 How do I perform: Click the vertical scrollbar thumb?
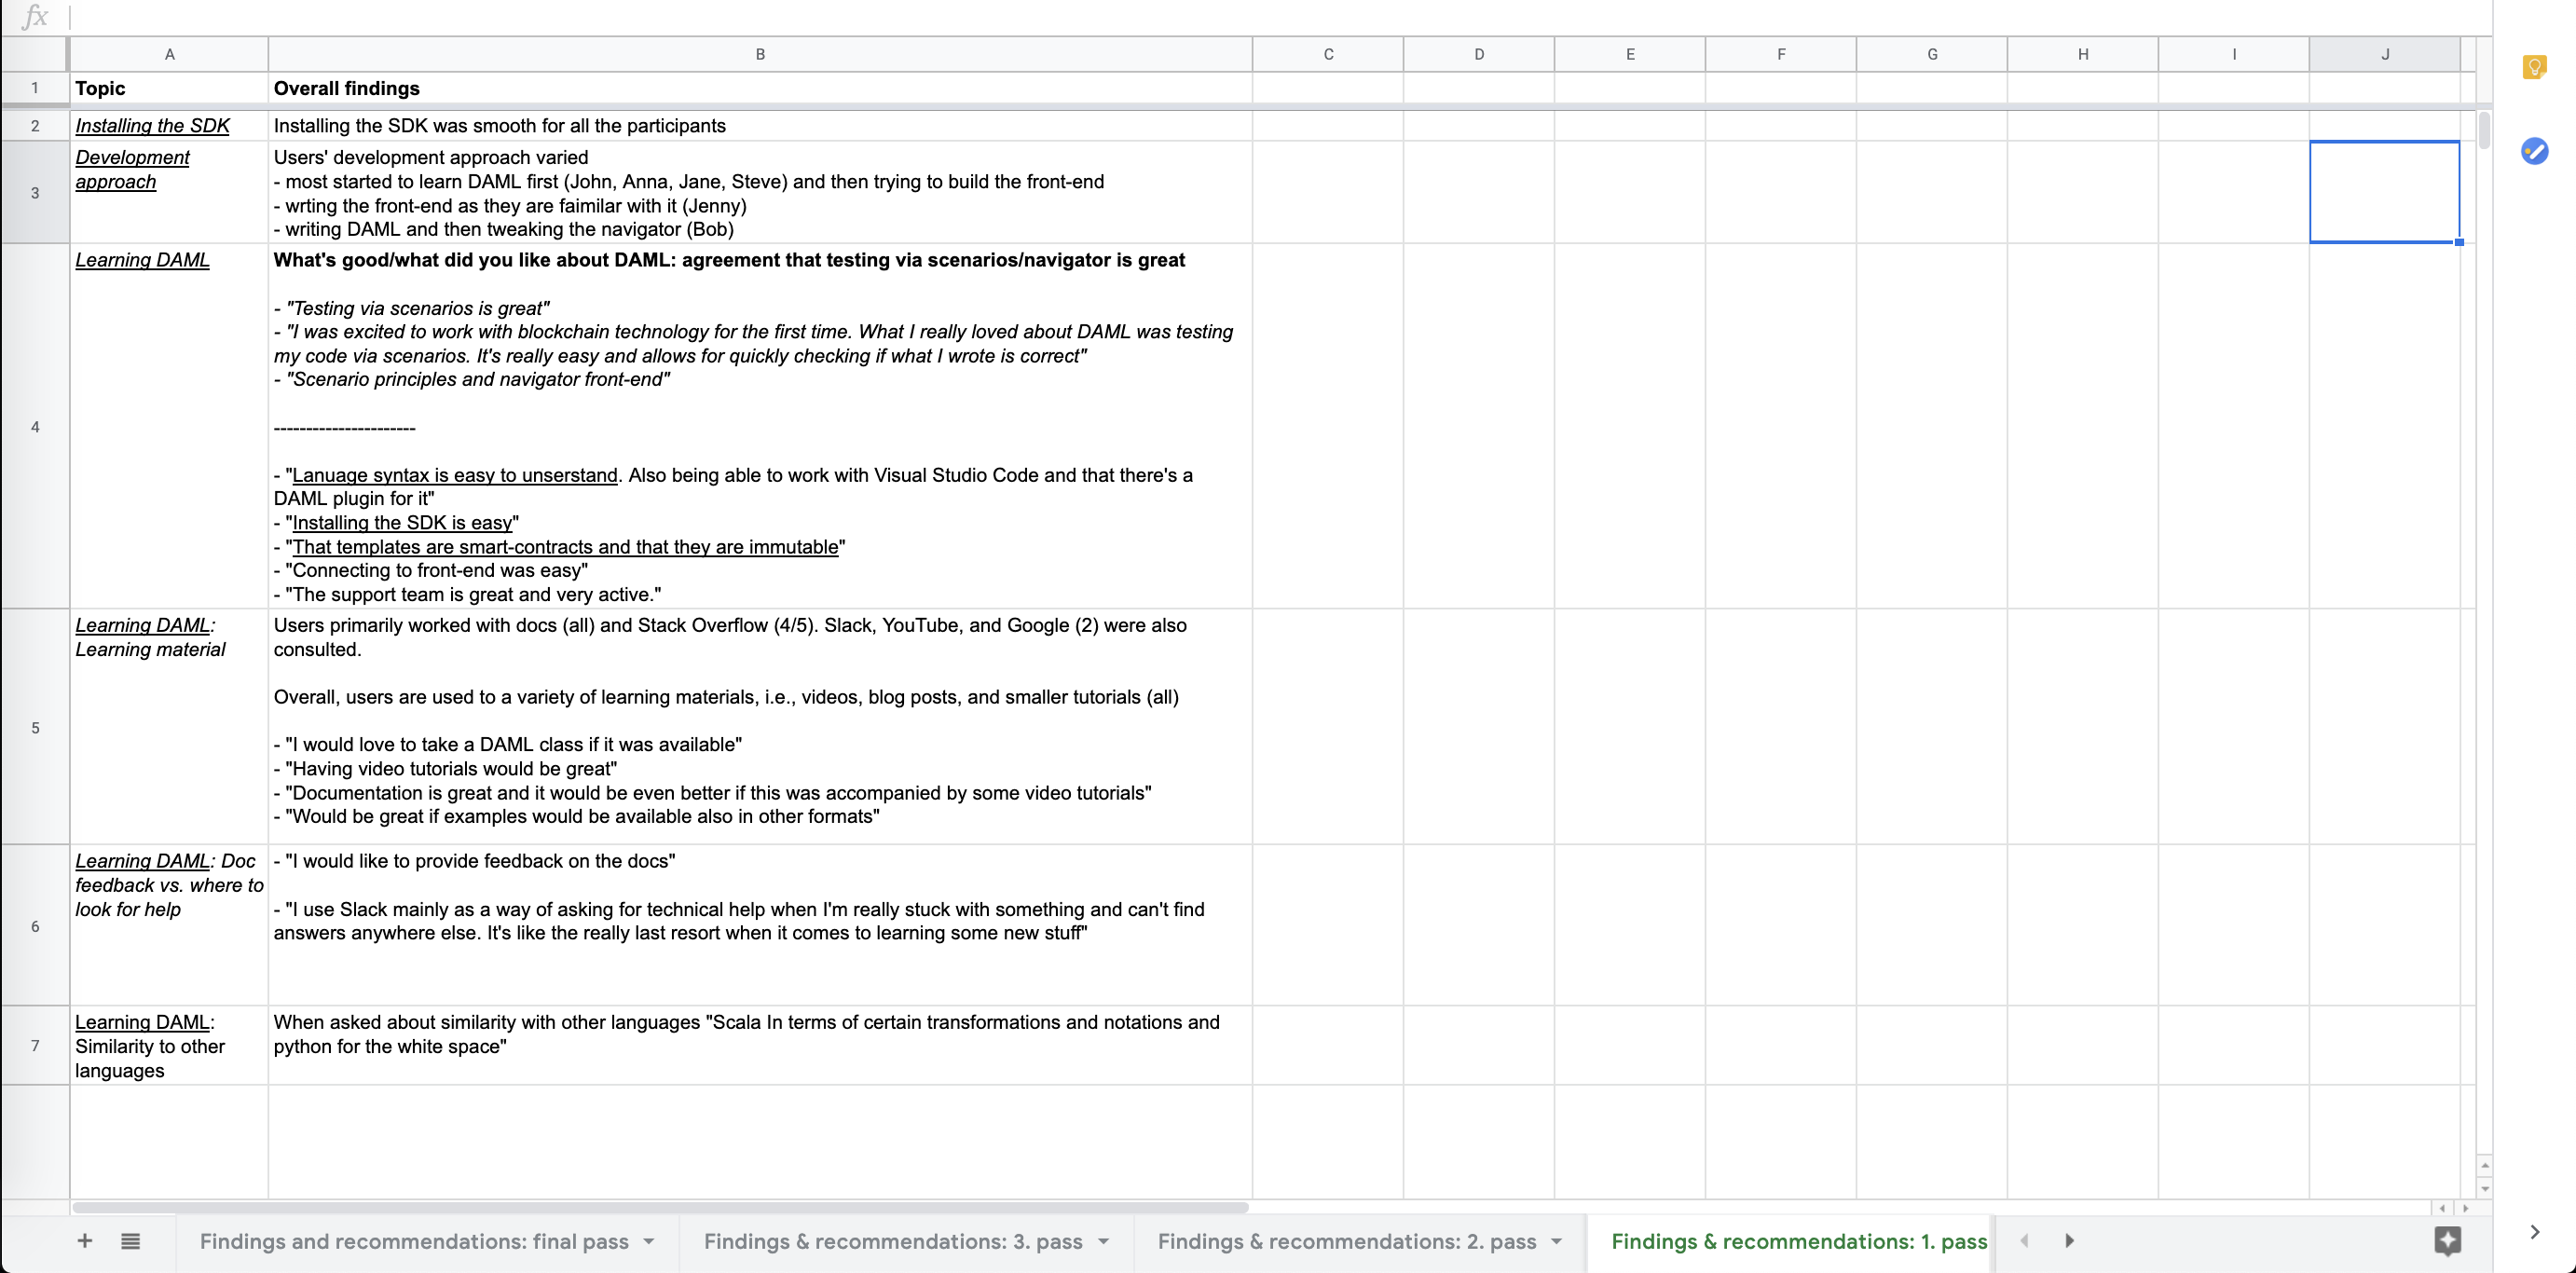click(x=2484, y=131)
